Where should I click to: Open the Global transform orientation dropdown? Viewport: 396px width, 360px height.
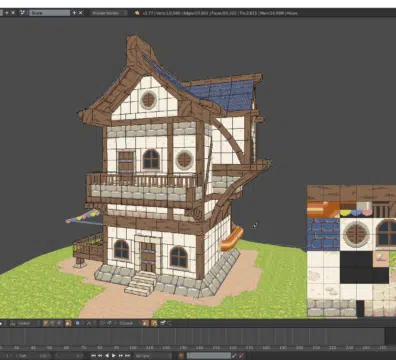click(25, 323)
